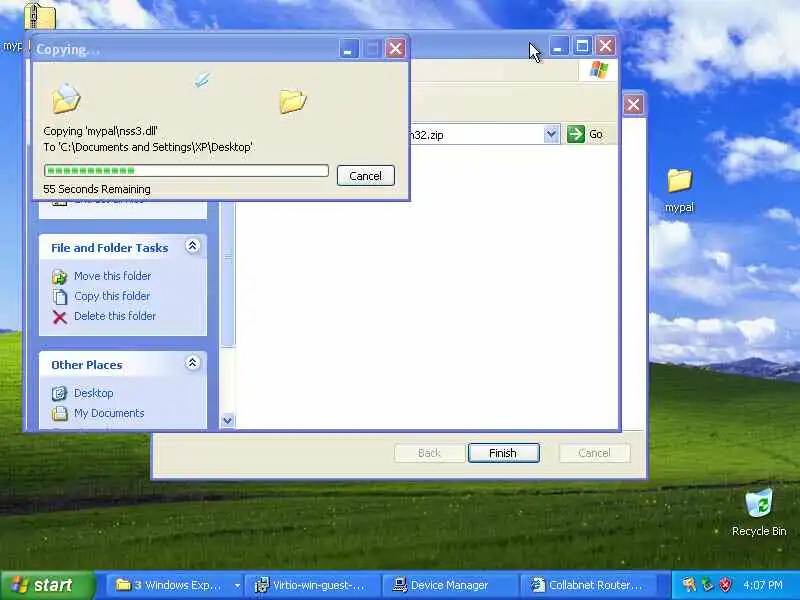Click the destination folder icon in Copying dialog
Viewport: 800px width, 600px height.
click(293, 101)
